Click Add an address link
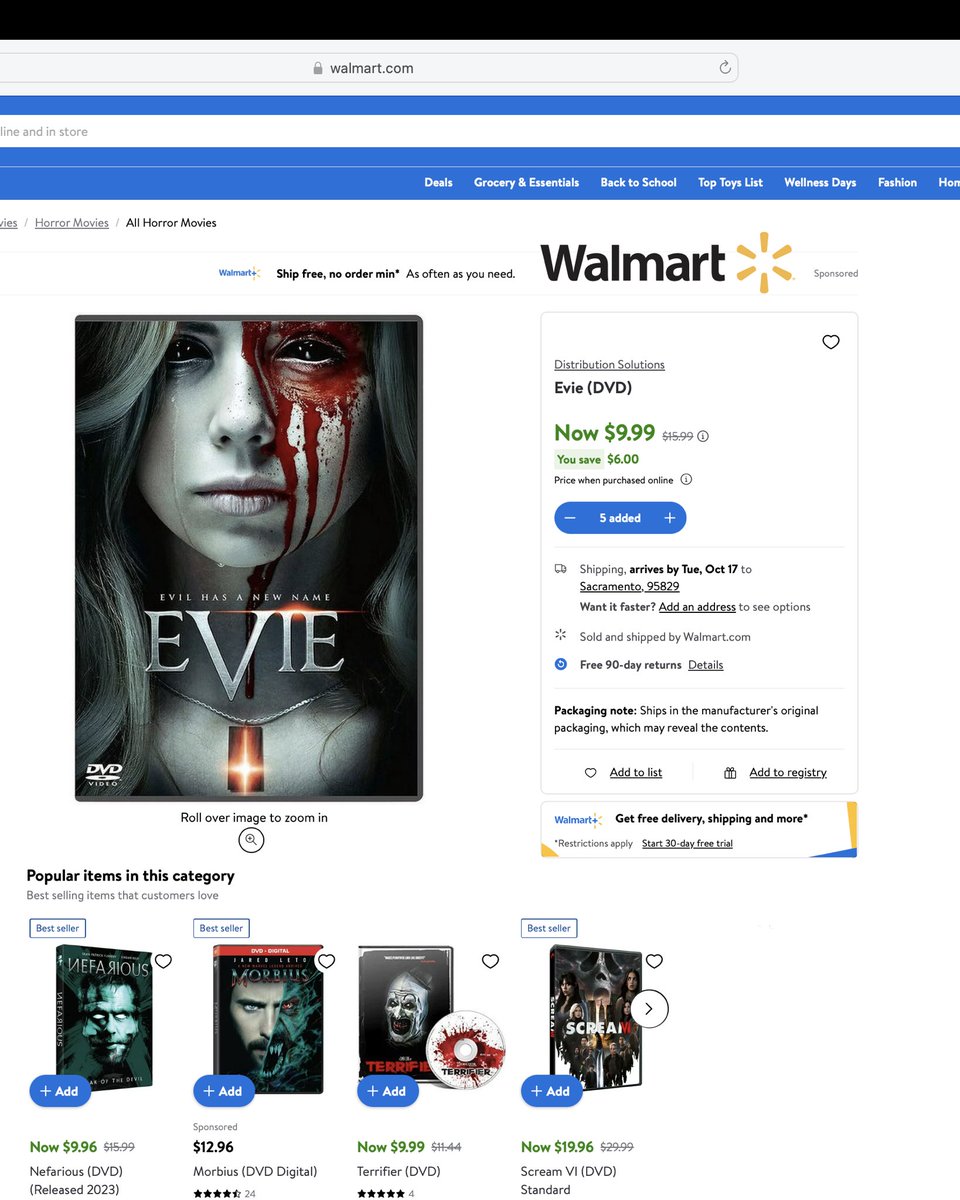Screen dimensions: 960x1200 pyautogui.click(x=697, y=607)
